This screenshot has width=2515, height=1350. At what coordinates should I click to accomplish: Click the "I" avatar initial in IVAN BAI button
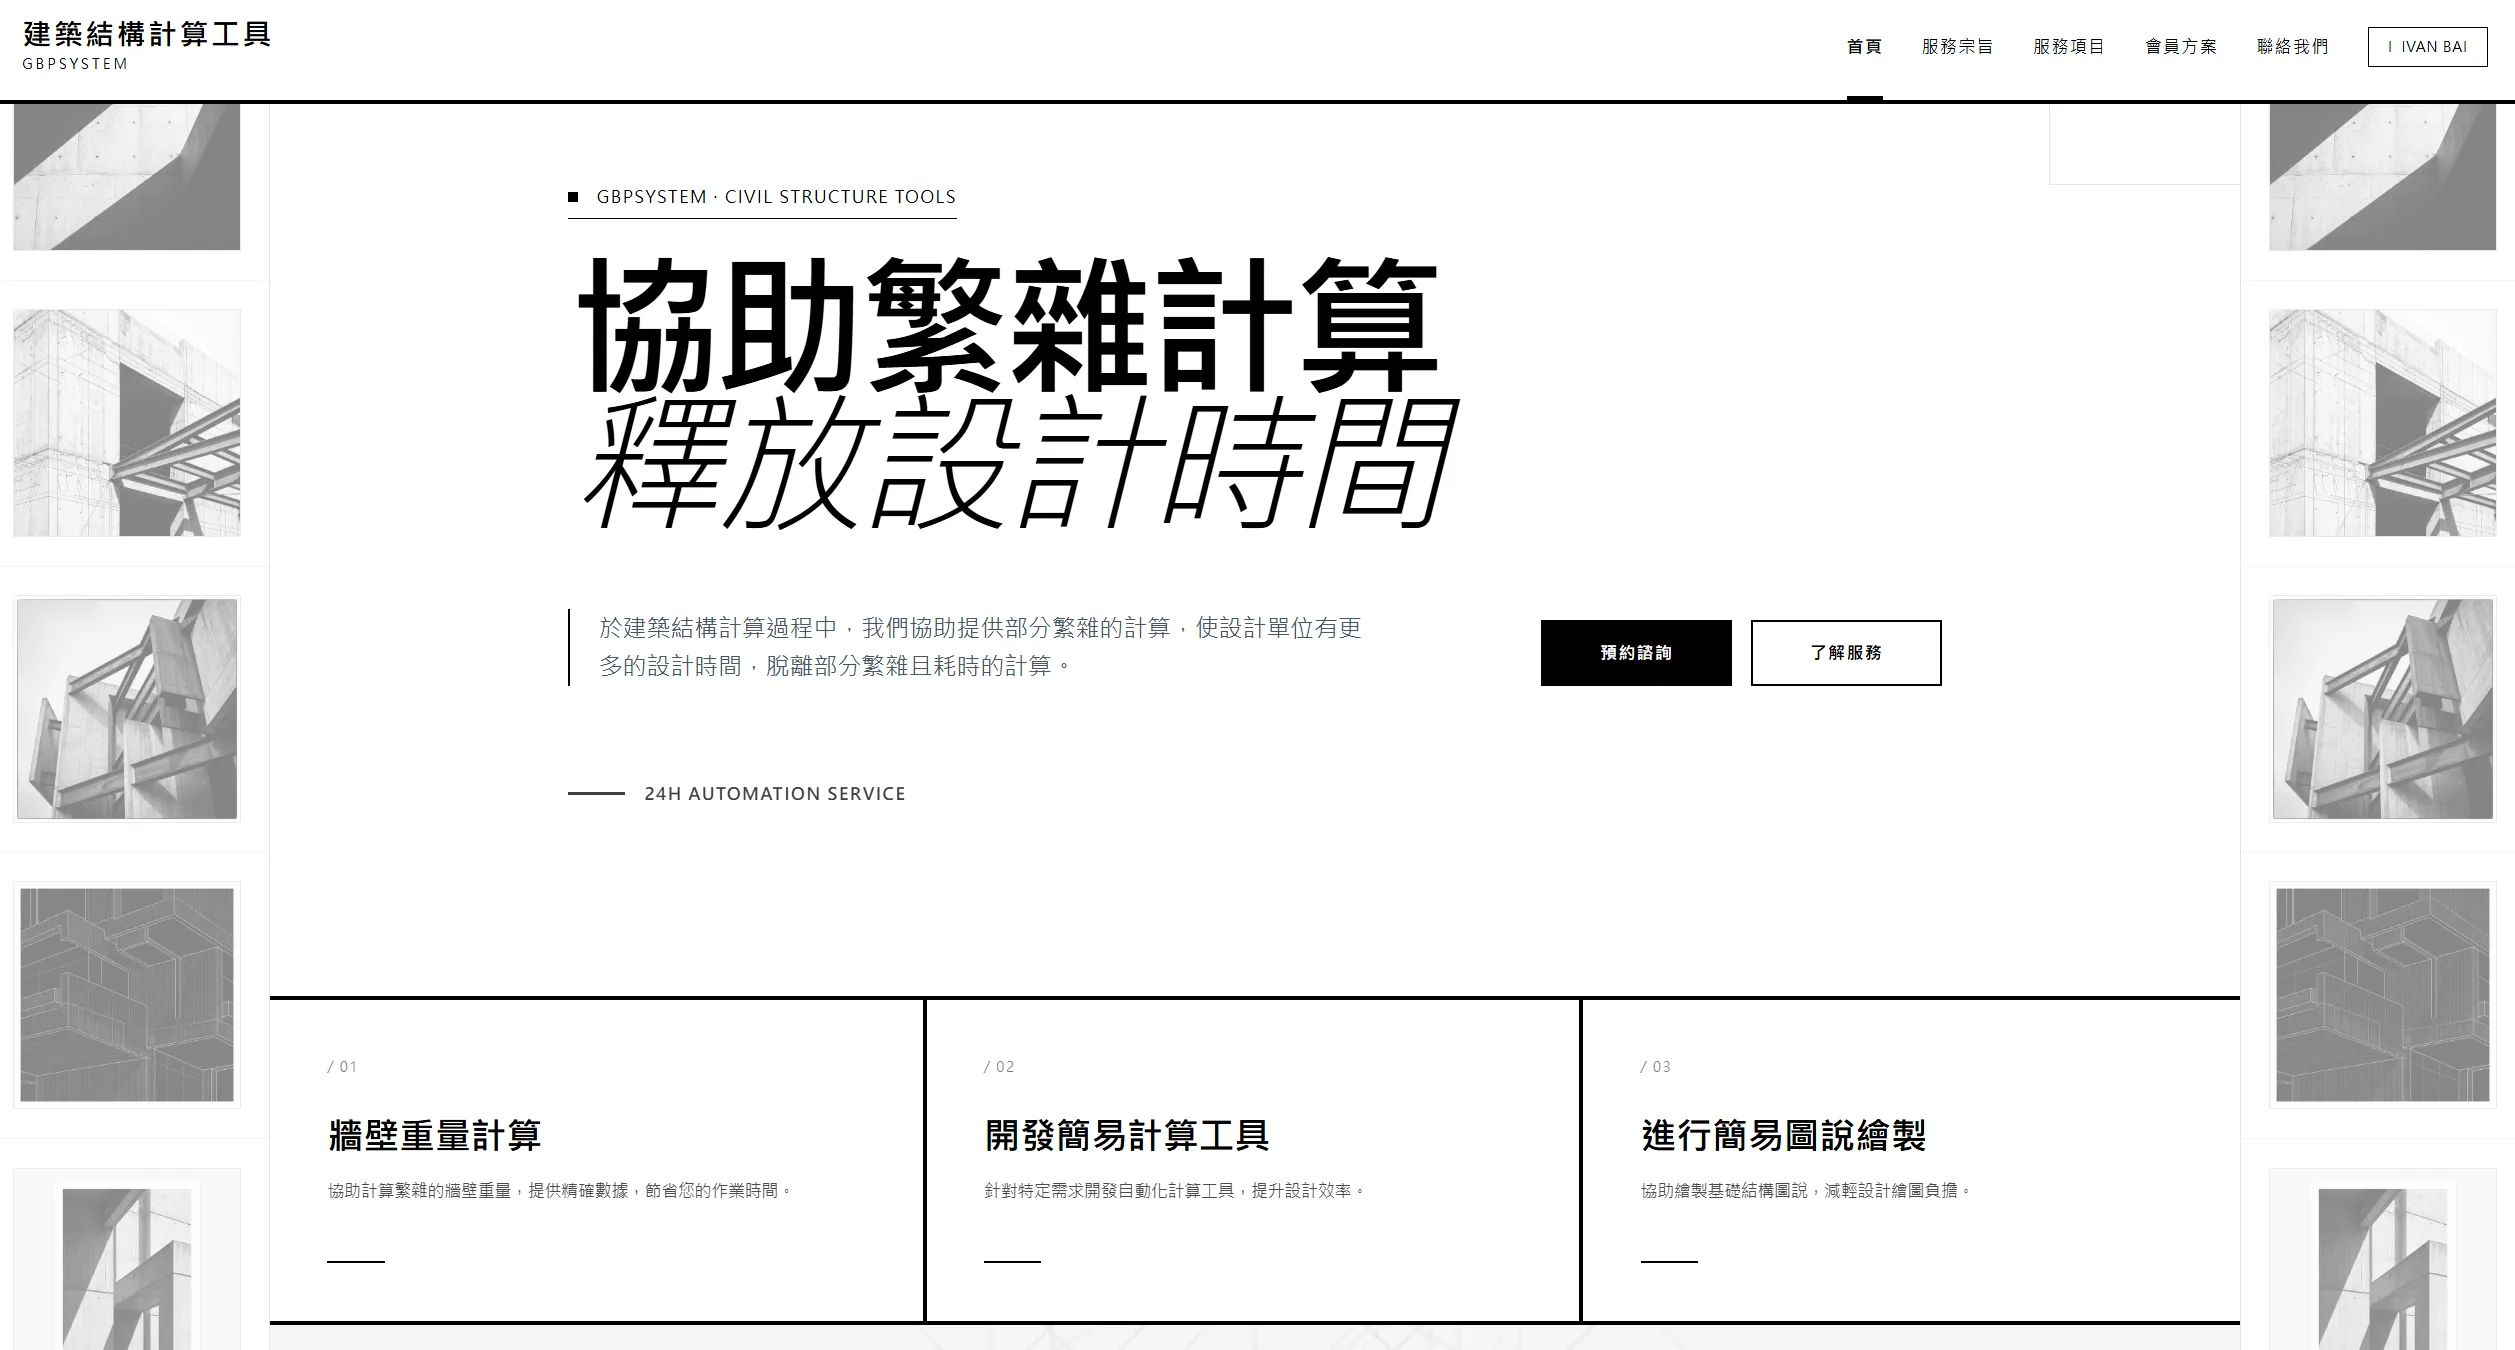pyautogui.click(x=2391, y=46)
